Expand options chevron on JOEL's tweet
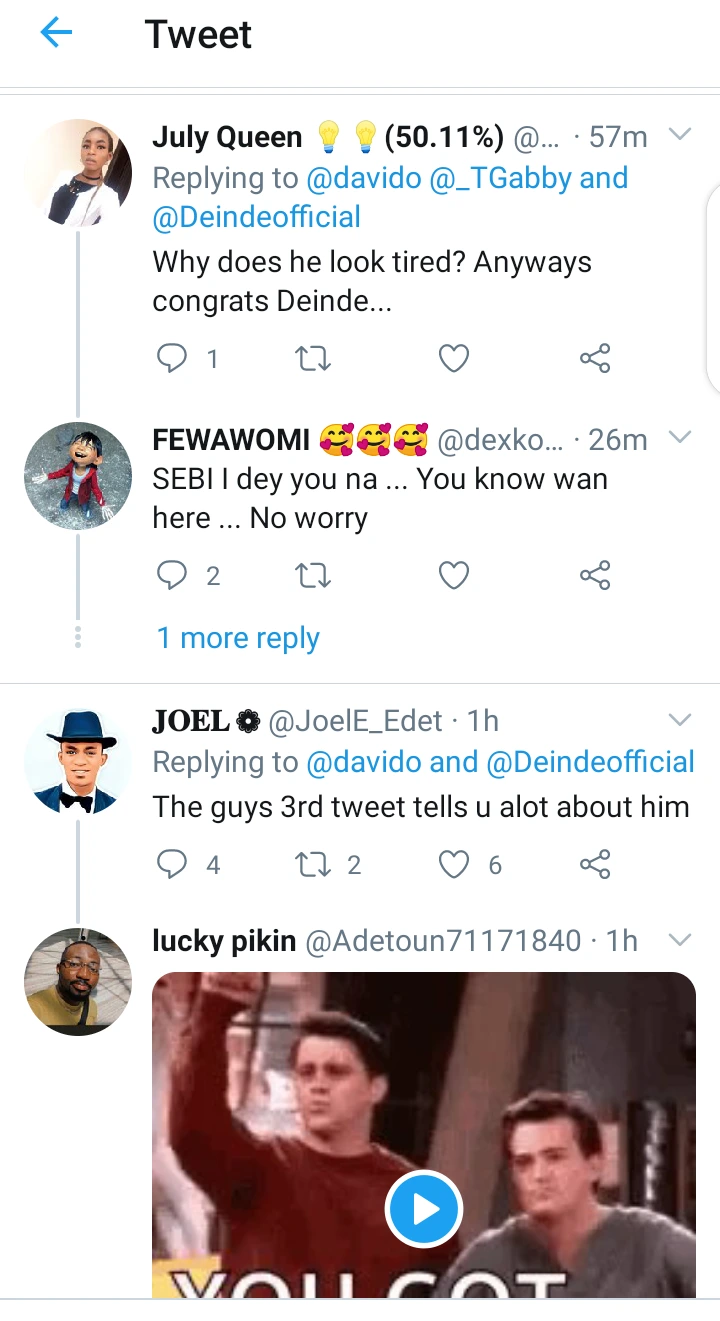This screenshot has width=720, height=1321. click(x=680, y=720)
